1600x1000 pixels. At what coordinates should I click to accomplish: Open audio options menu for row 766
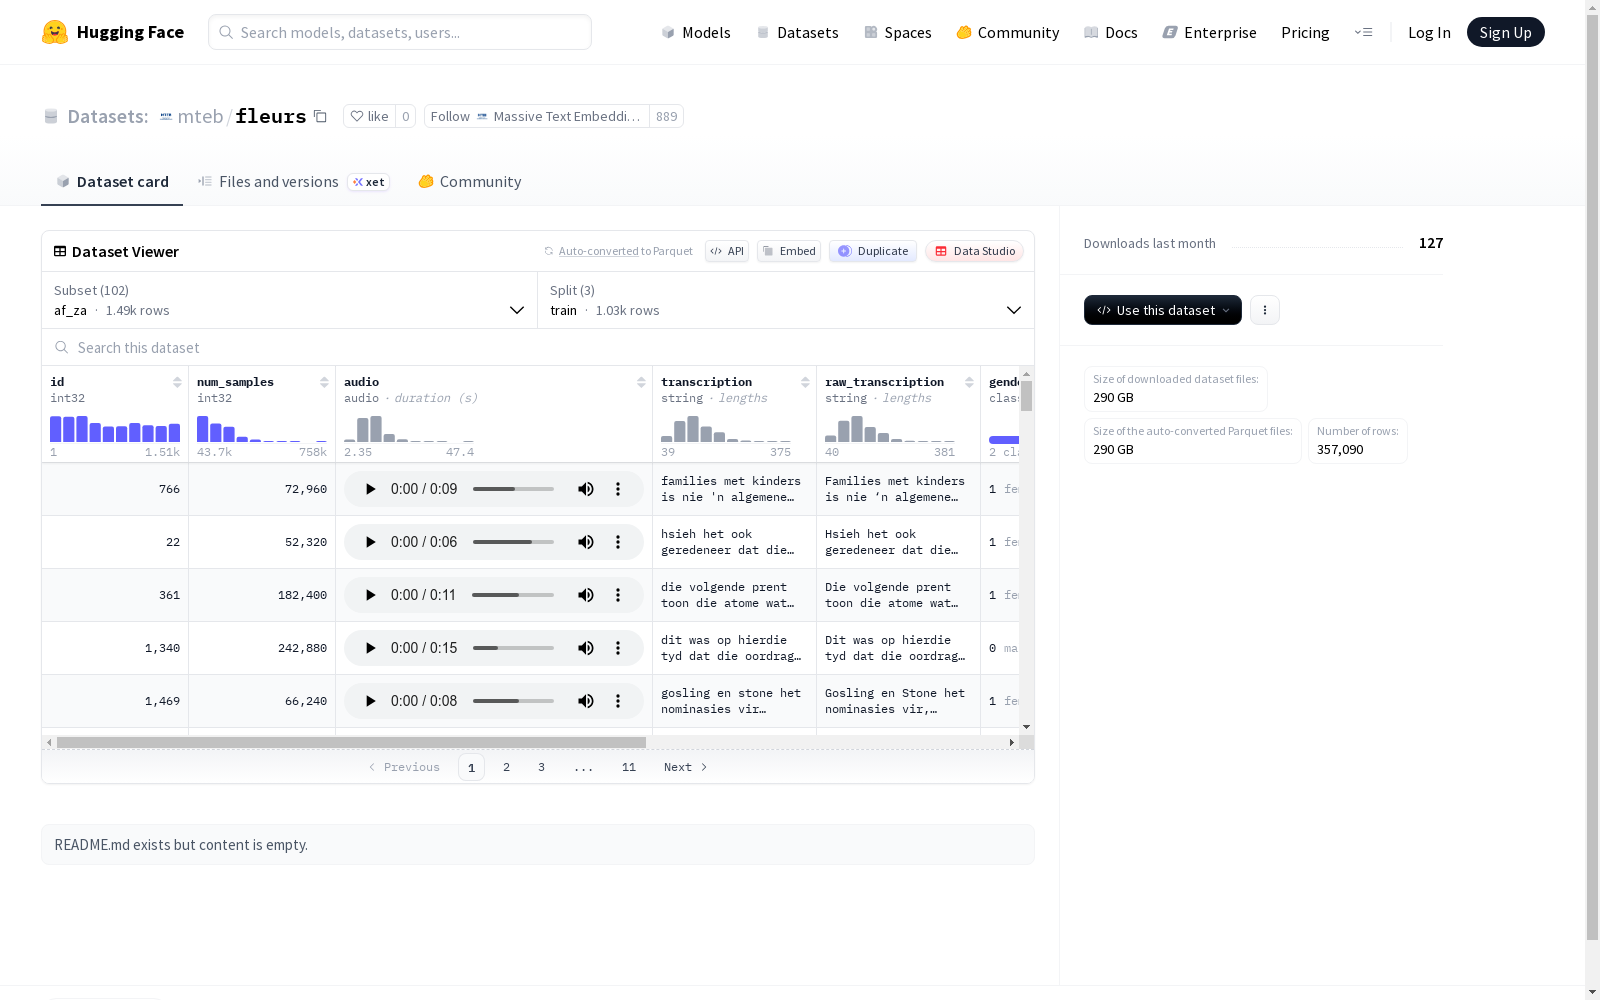click(x=618, y=489)
